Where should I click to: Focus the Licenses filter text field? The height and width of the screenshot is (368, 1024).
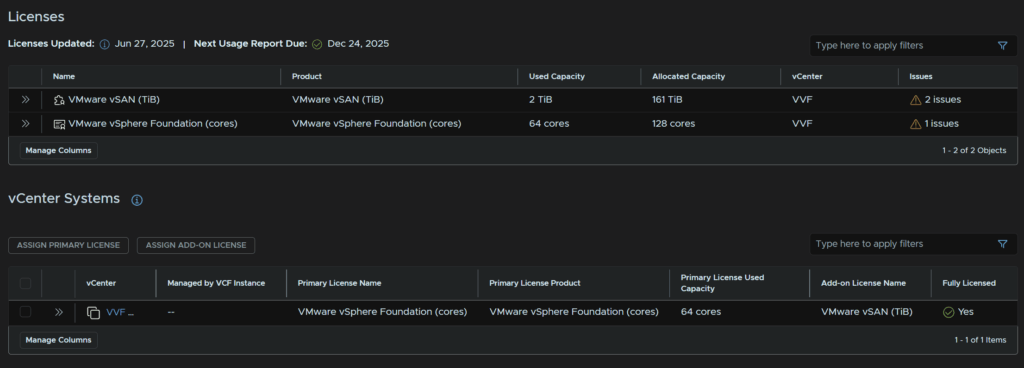(x=904, y=46)
